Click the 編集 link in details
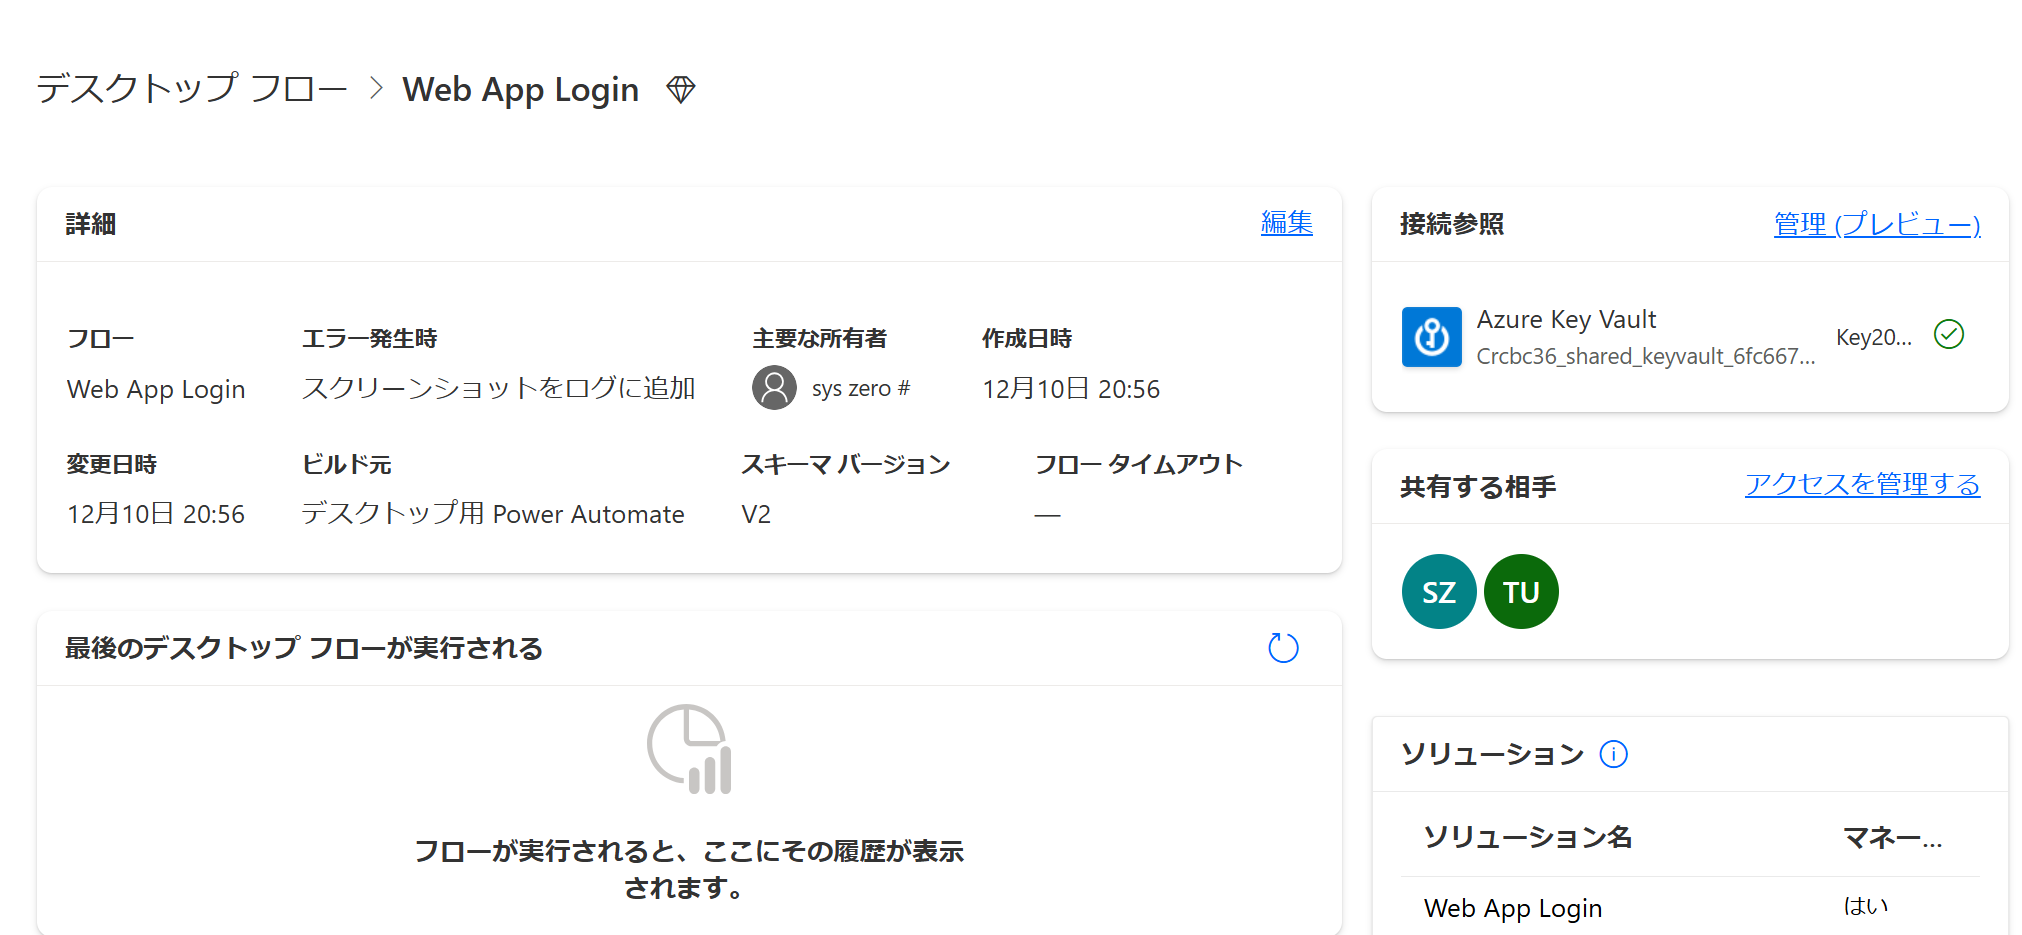Screen dimensions: 2022x935 click(1287, 223)
